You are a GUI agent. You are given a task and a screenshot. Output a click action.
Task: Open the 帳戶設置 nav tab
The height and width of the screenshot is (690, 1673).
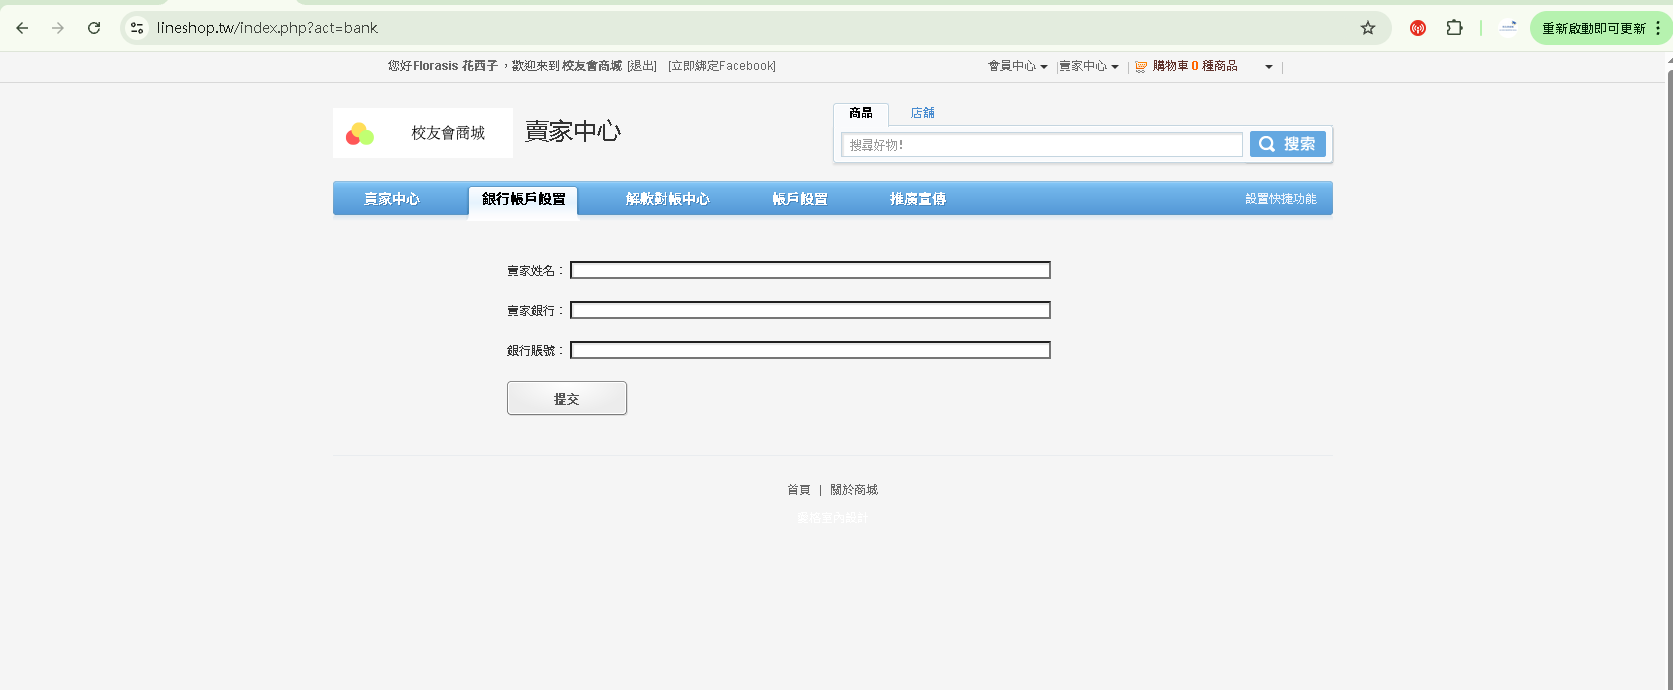pyautogui.click(x=800, y=199)
